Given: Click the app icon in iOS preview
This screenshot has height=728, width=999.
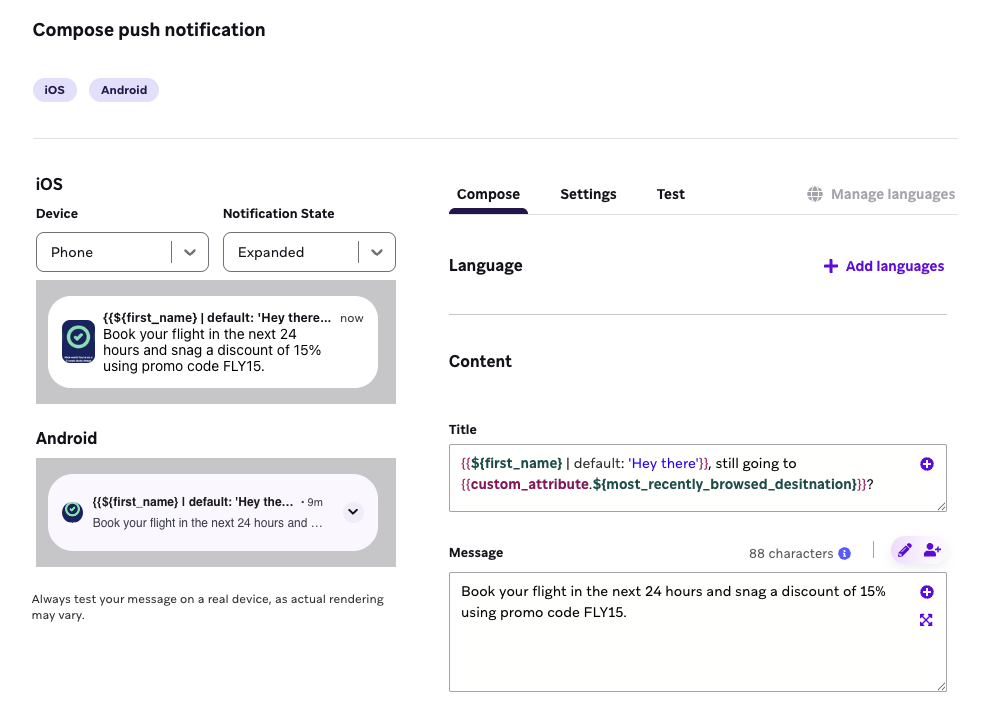Looking at the screenshot, I should pos(78,341).
